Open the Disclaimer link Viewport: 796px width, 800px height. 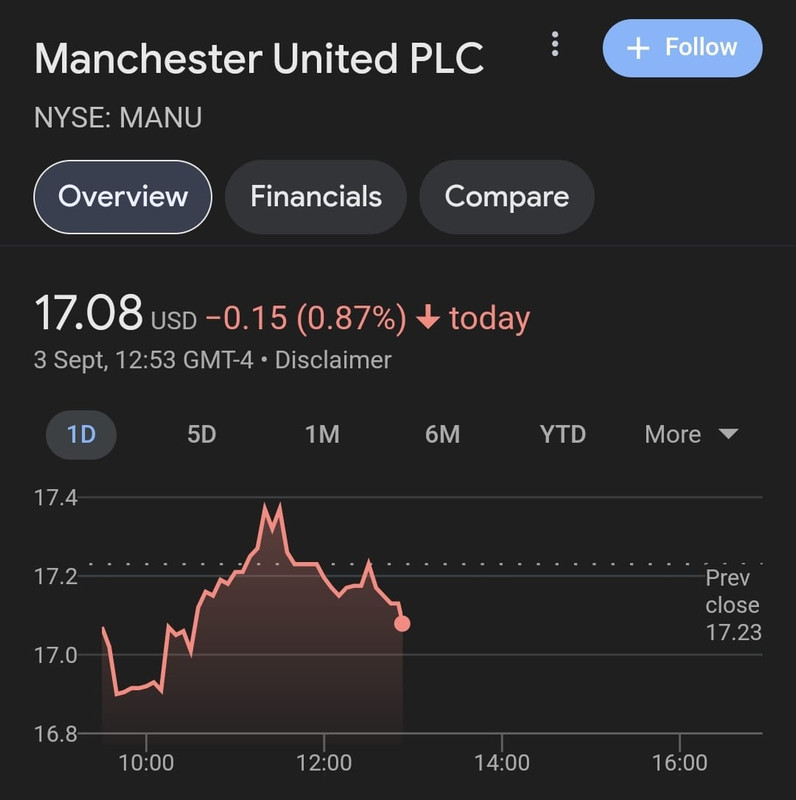(333, 360)
